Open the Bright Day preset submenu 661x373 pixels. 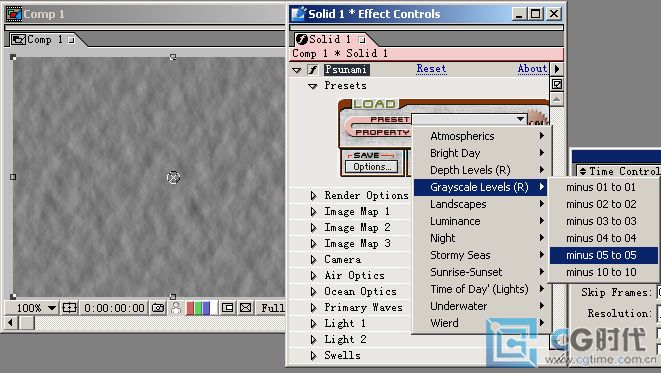click(x=480, y=153)
